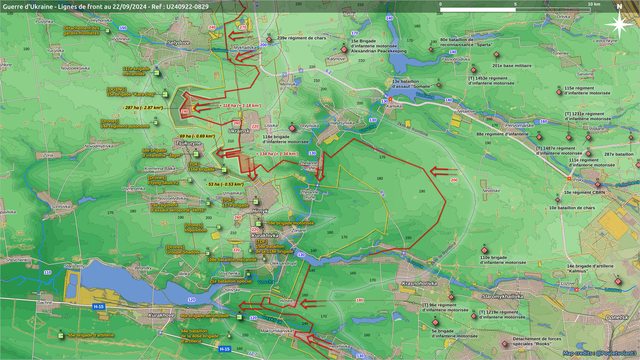Select the 110e brigade d'infanterie motorisée marker
This screenshot has height=360, width=640.
click(x=484, y=250)
